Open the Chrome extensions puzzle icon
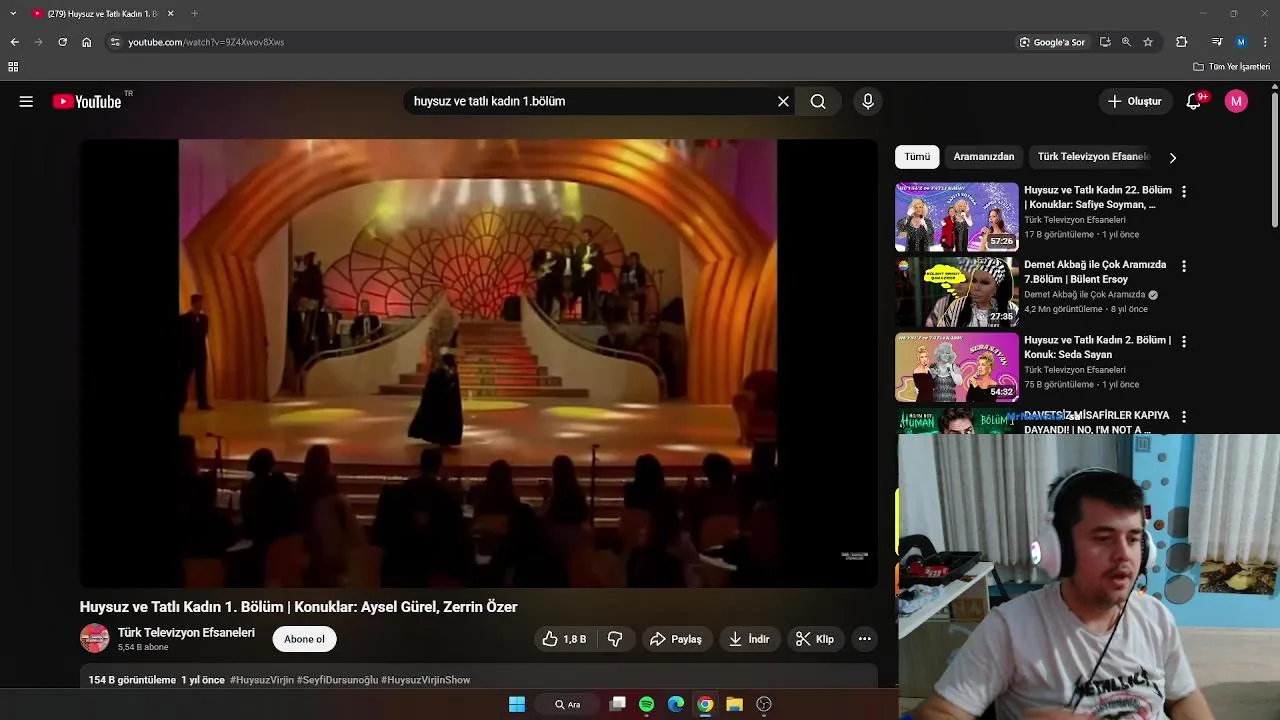Viewport: 1280px width, 720px height. [x=1181, y=42]
